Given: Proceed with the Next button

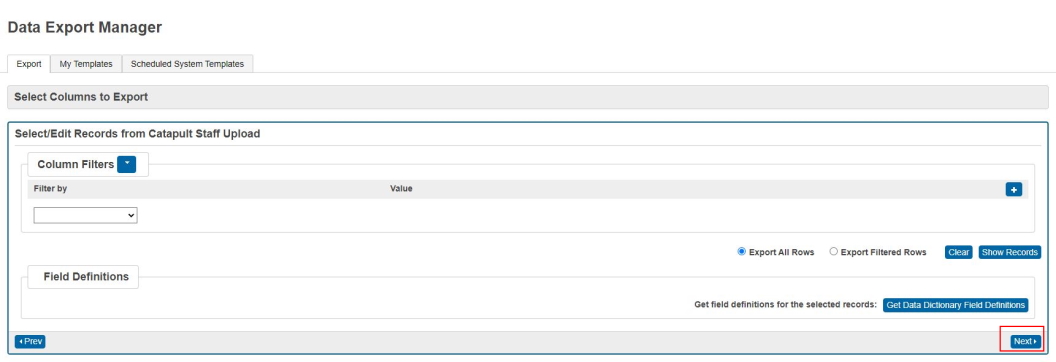Looking at the screenshot, I should click(1026, 342).
